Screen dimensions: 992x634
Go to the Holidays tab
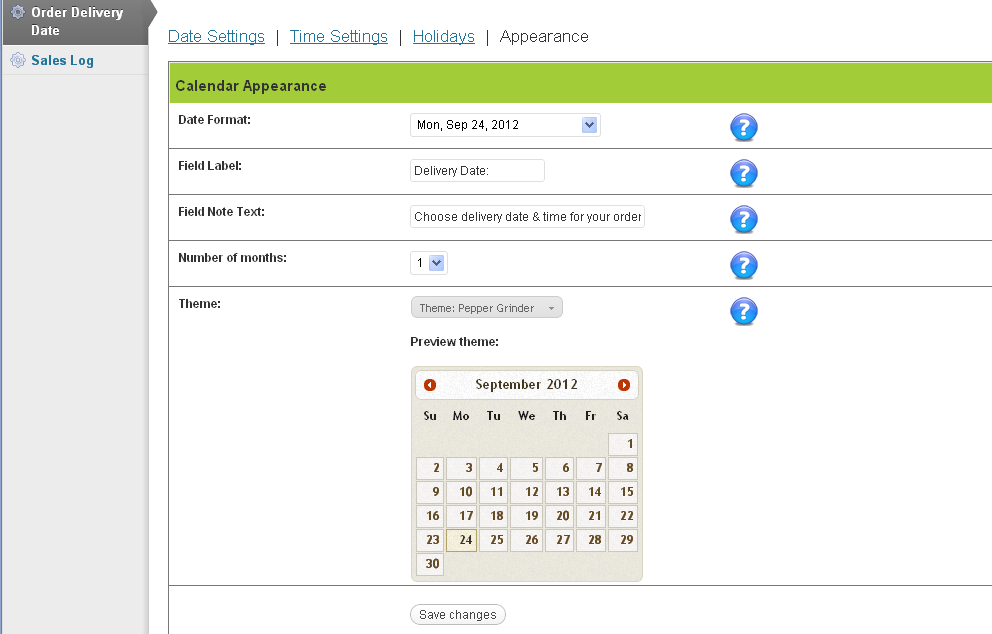pos(443,37)
